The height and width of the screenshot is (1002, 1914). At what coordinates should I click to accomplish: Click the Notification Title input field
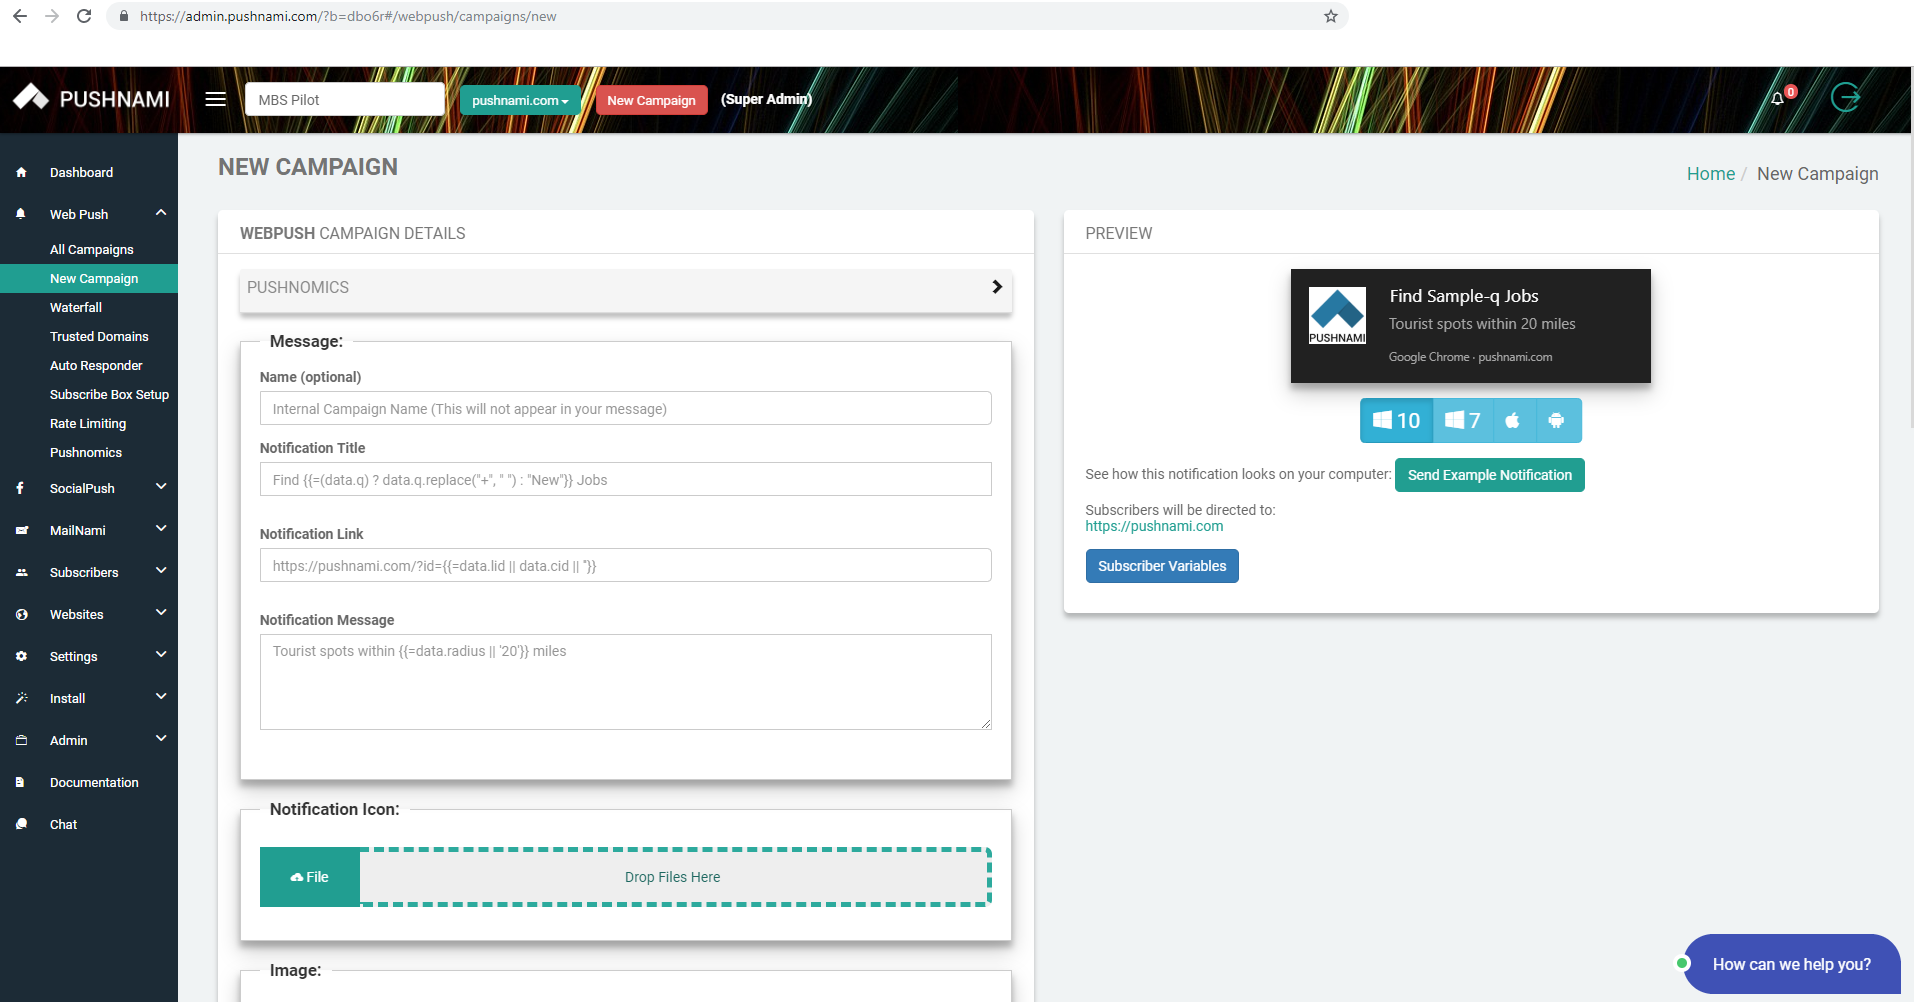tap(625, 479)
